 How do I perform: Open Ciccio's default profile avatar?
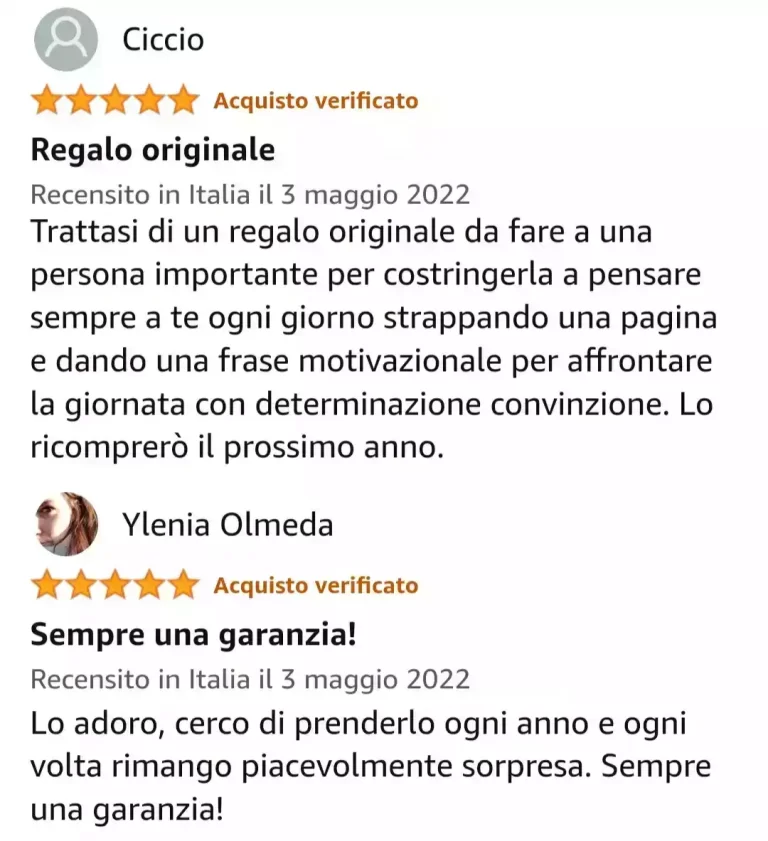point(66,40)
